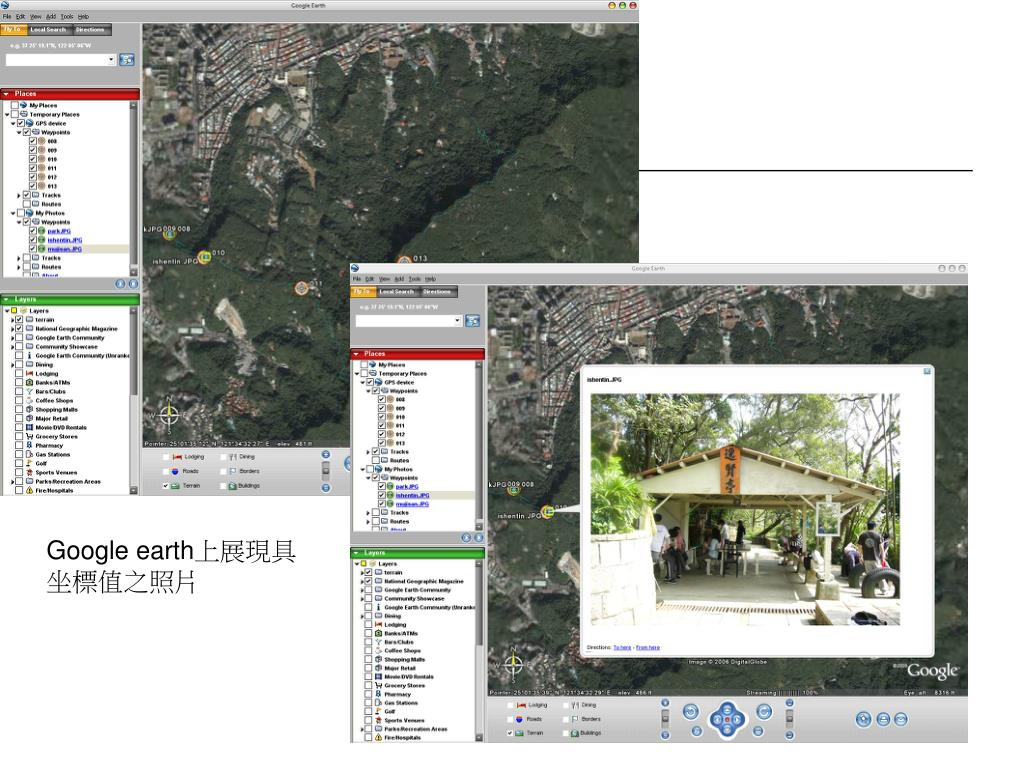Uncheck waypoint 008 in back window Places panel
The height and width of the screenshot is (768, 1024).
point(33,141)
